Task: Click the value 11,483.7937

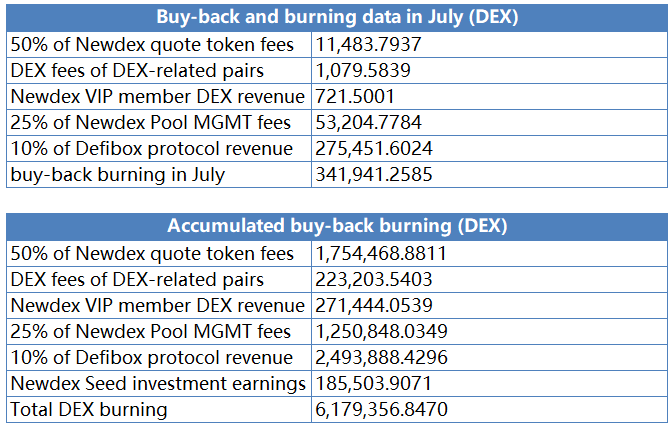Action: (x=369, y=45)
